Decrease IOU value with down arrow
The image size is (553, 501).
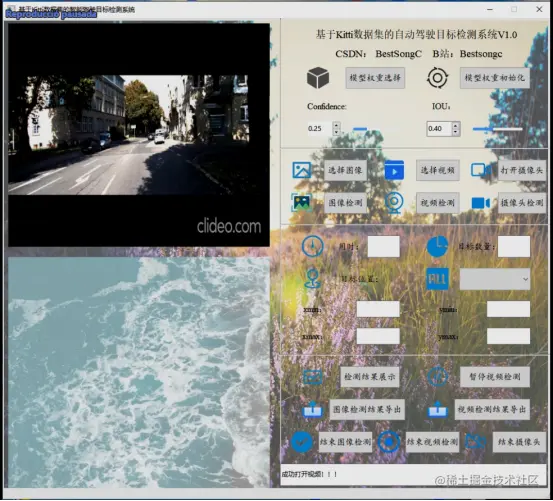[456, 132]
